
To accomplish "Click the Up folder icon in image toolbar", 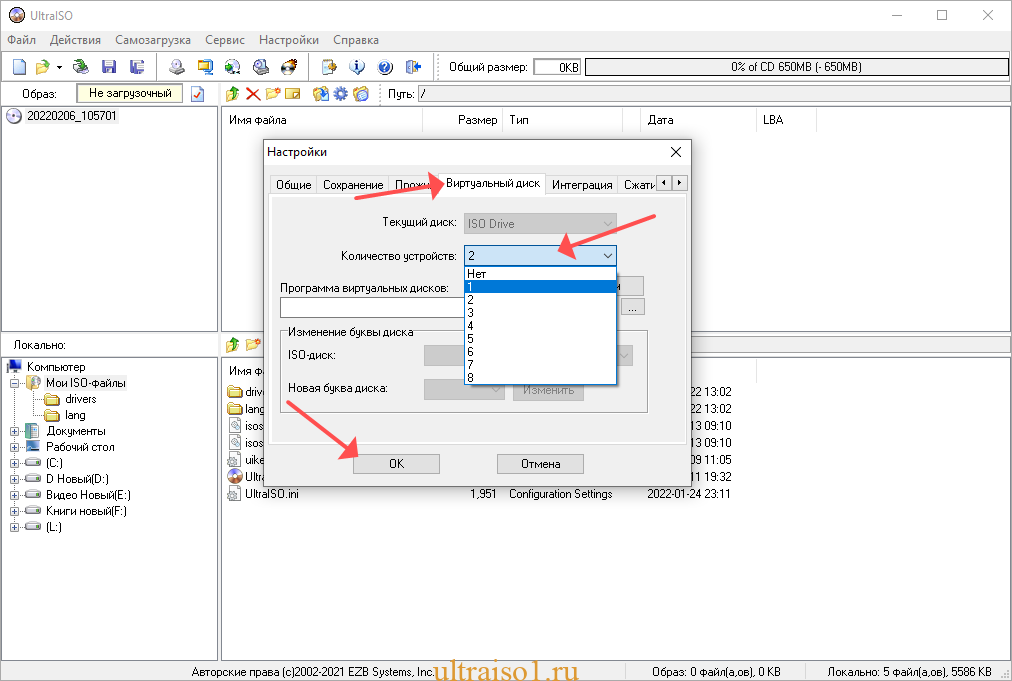I will pyautogui.click(x=232, y=94).
